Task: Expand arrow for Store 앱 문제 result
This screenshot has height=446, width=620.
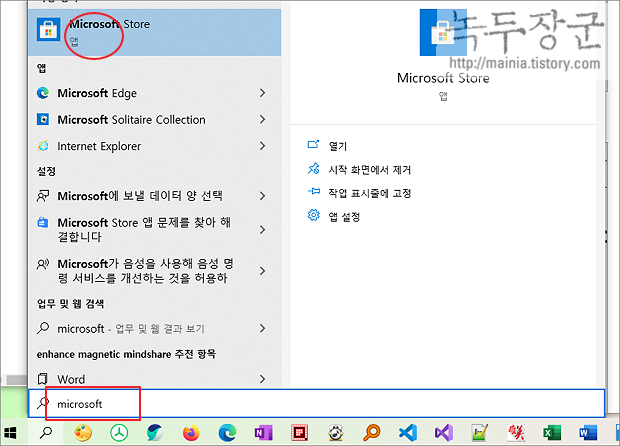Action: click(262, 230)
